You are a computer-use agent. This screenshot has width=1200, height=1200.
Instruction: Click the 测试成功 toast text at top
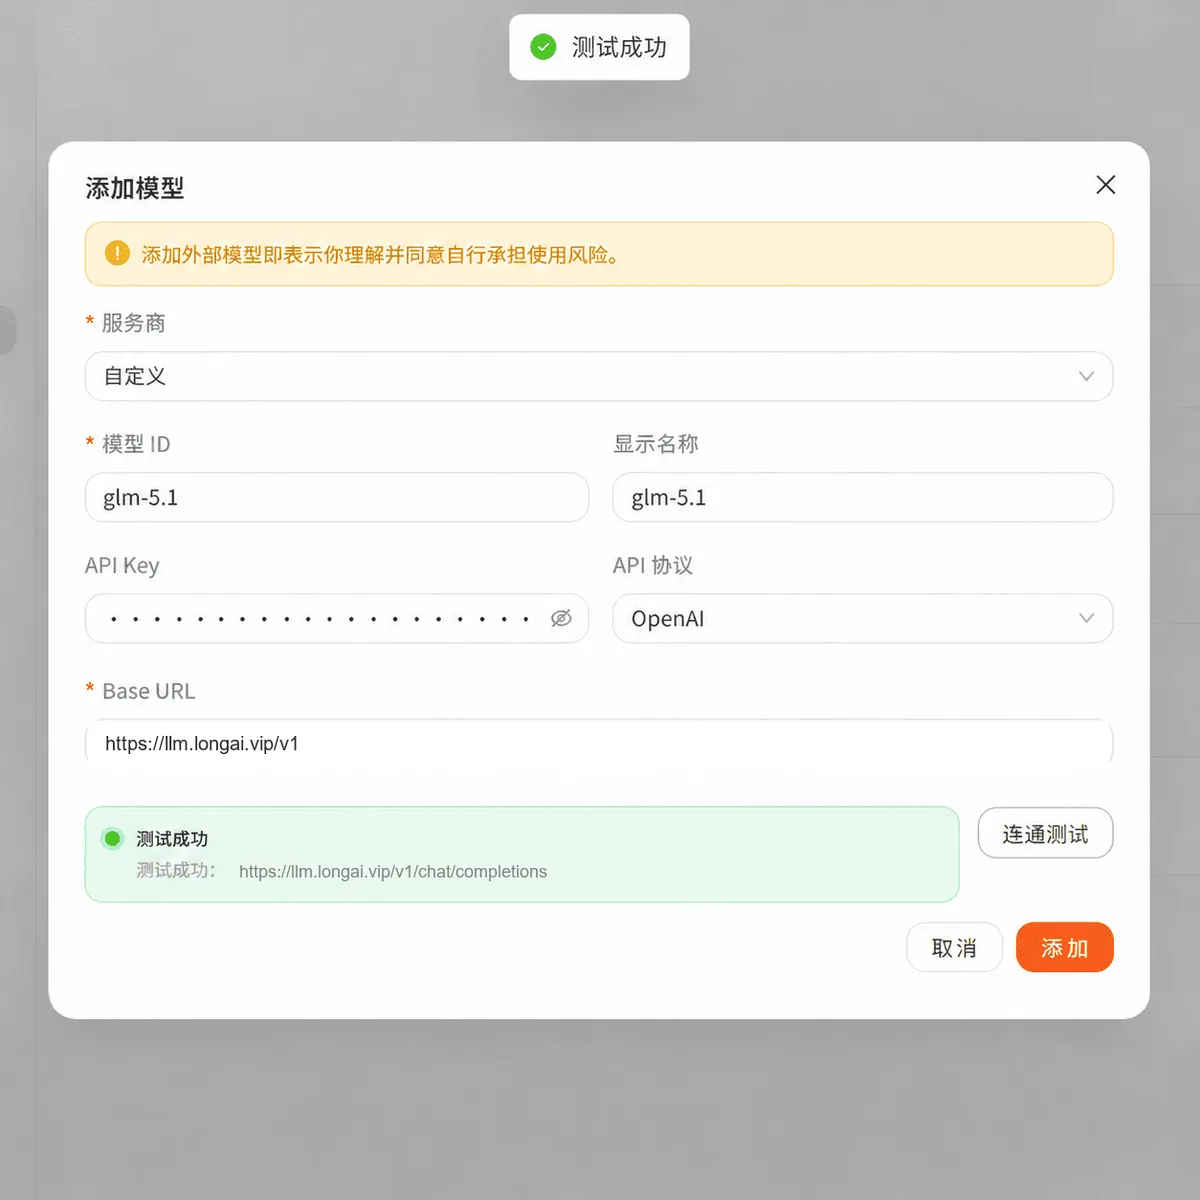tap(619, 47)
